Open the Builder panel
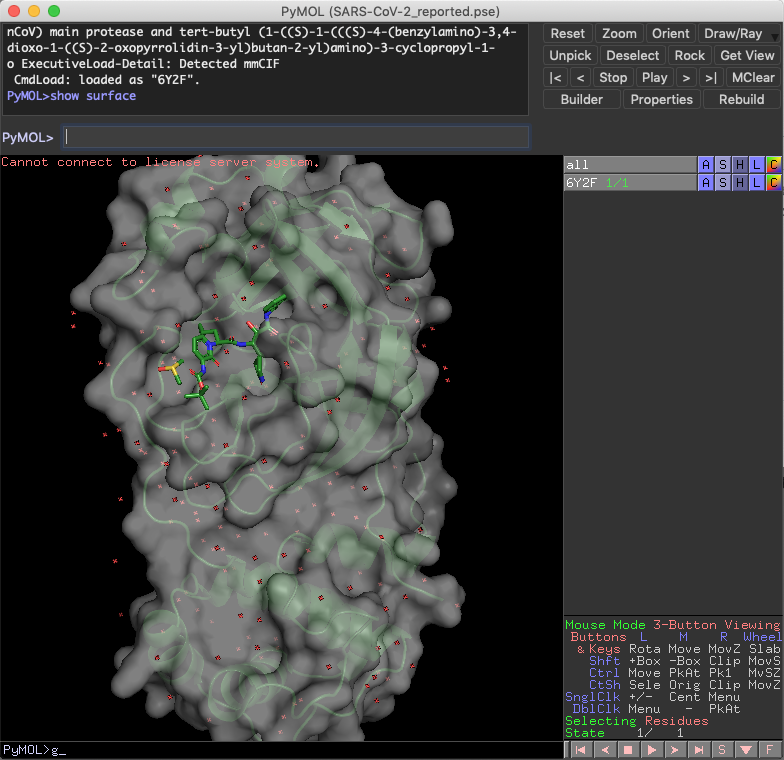Viewport: 784px width, 760px height. pos(582,100)
